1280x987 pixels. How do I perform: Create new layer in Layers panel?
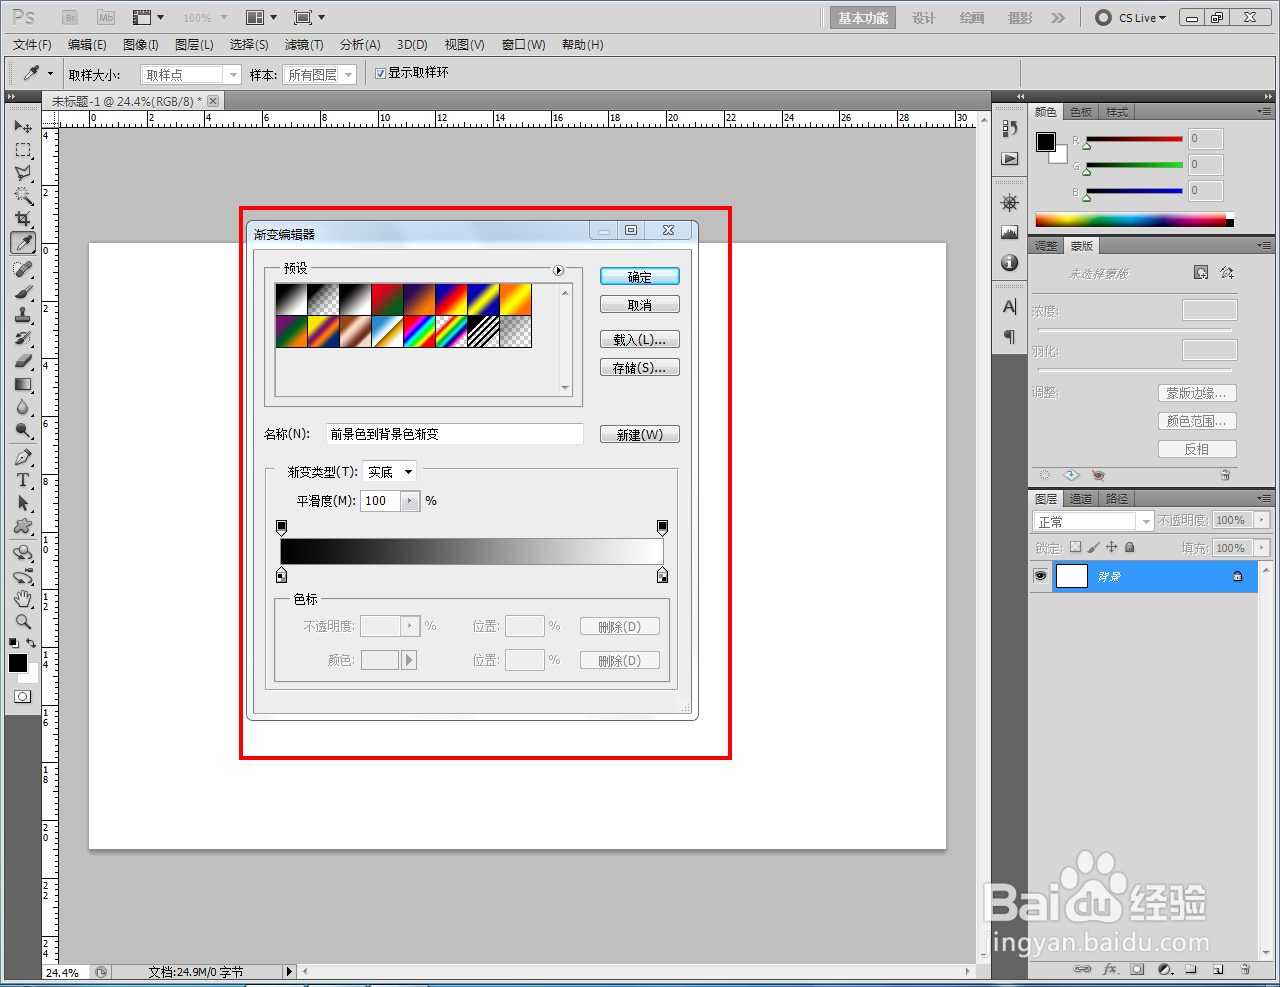click(1218, 969)
